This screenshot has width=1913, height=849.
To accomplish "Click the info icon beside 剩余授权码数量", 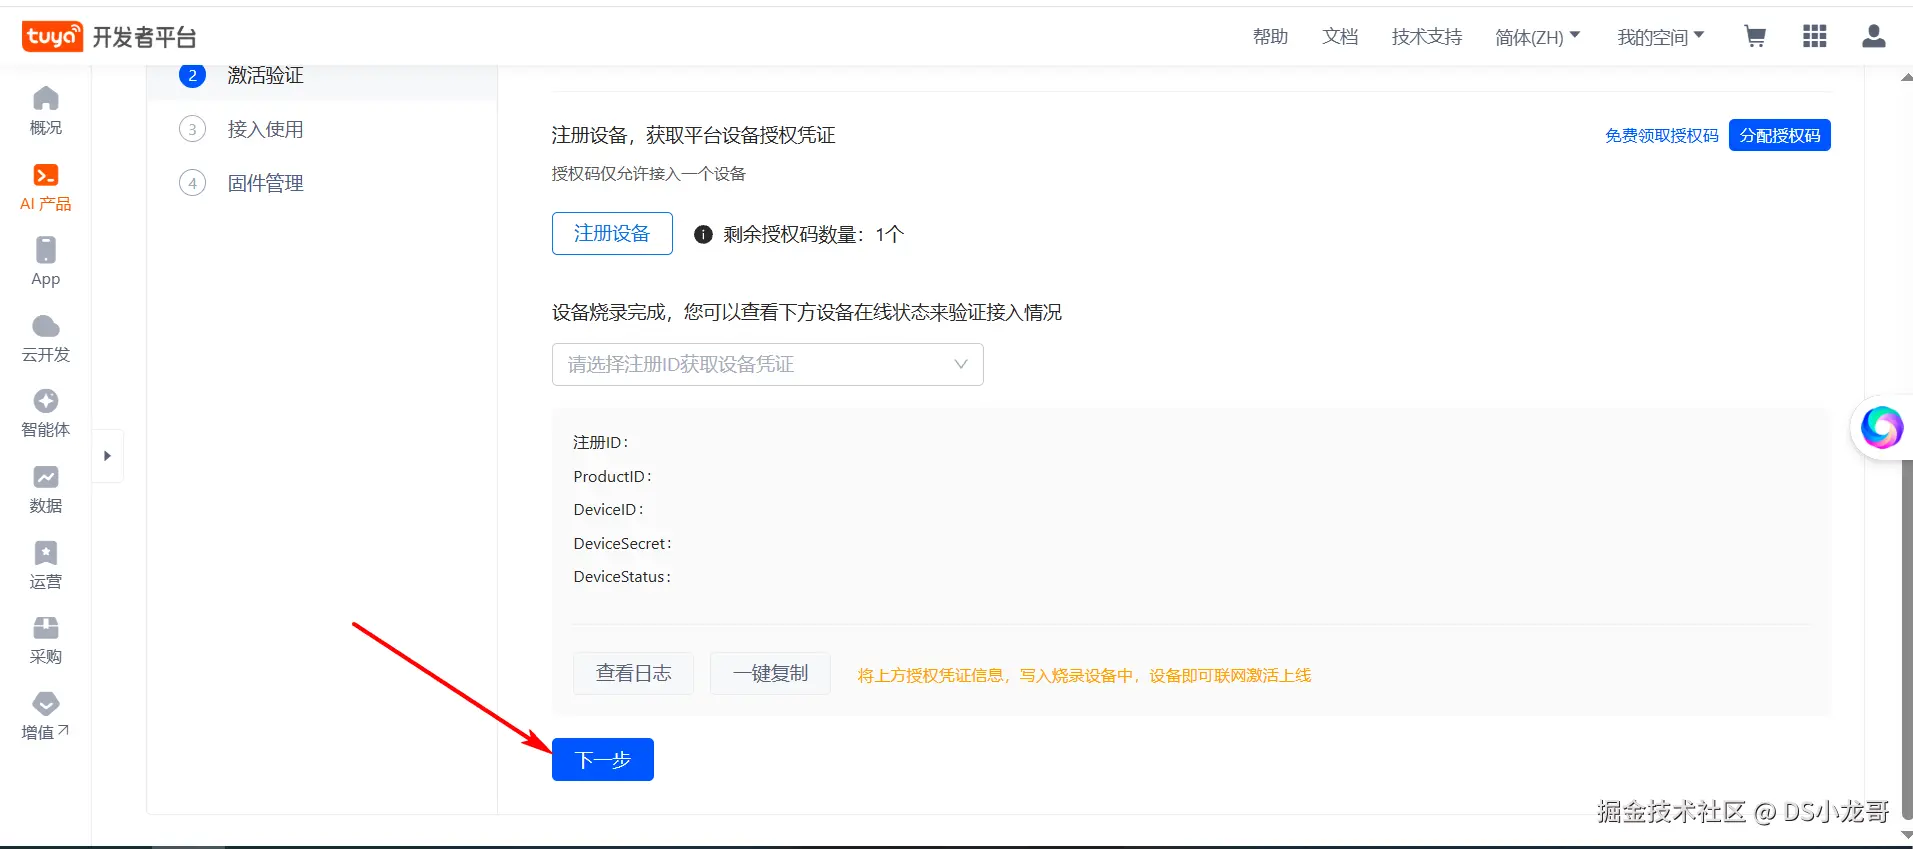I will [x=703, y=234].
